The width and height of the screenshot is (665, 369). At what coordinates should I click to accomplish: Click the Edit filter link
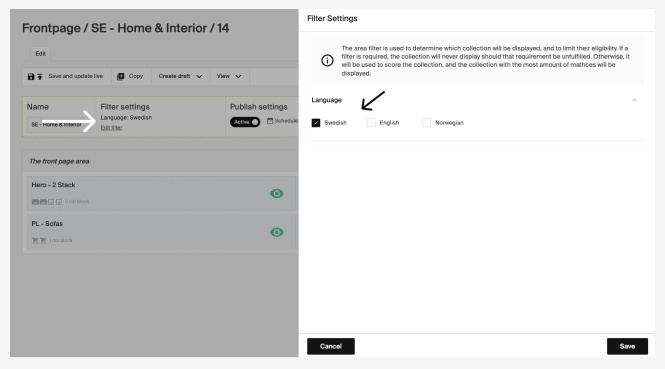click(112, 128)
